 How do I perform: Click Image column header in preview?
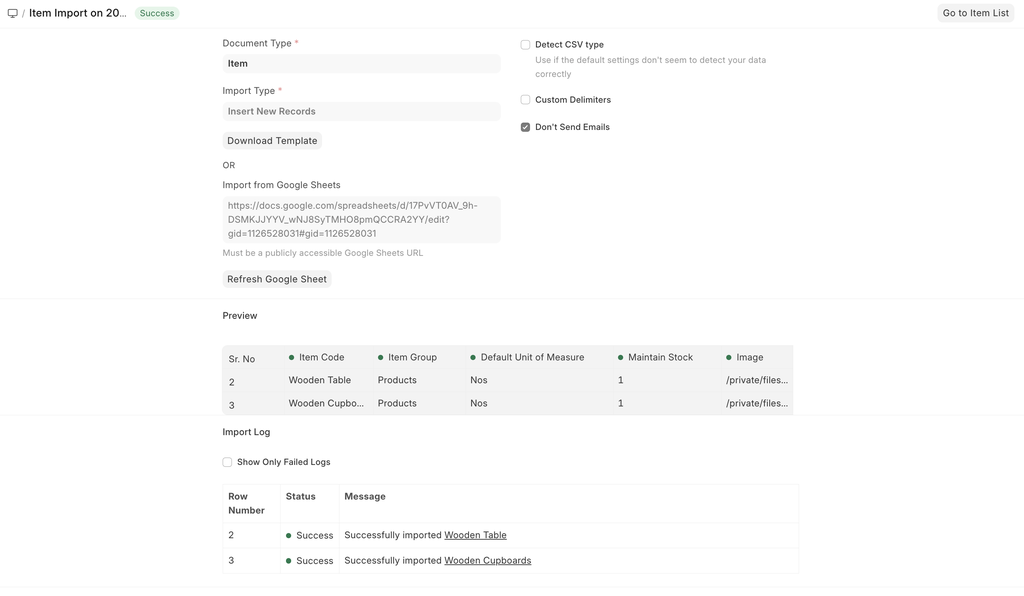point(749,357)
